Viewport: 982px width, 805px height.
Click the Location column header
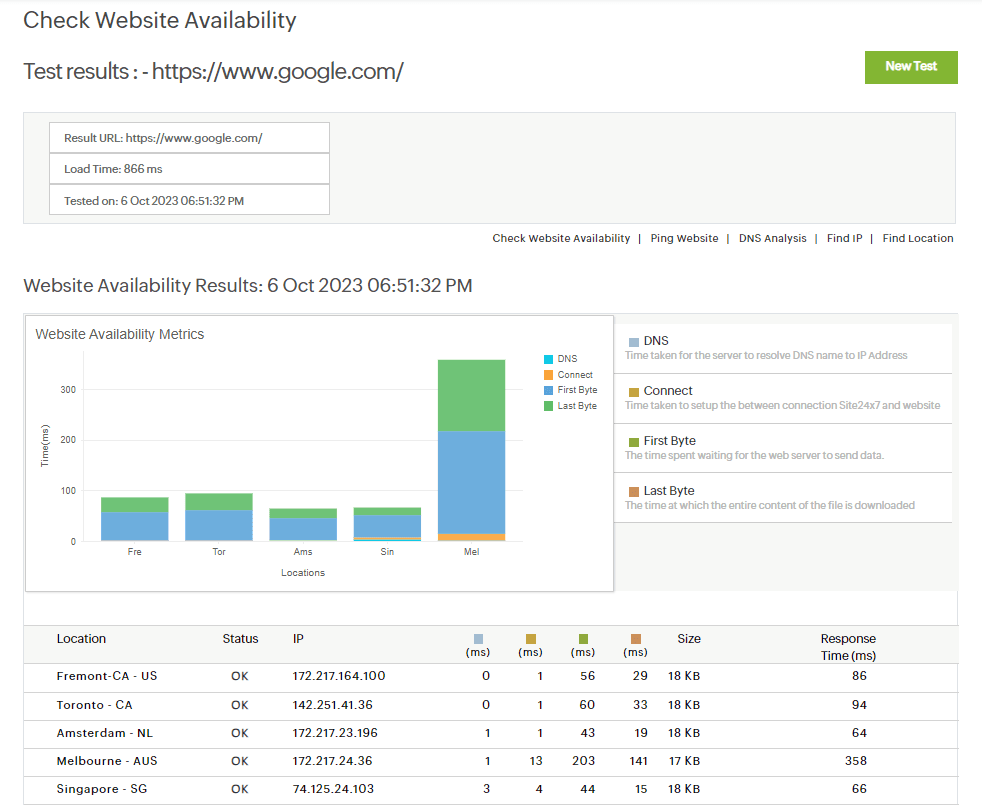click(81, 639)
